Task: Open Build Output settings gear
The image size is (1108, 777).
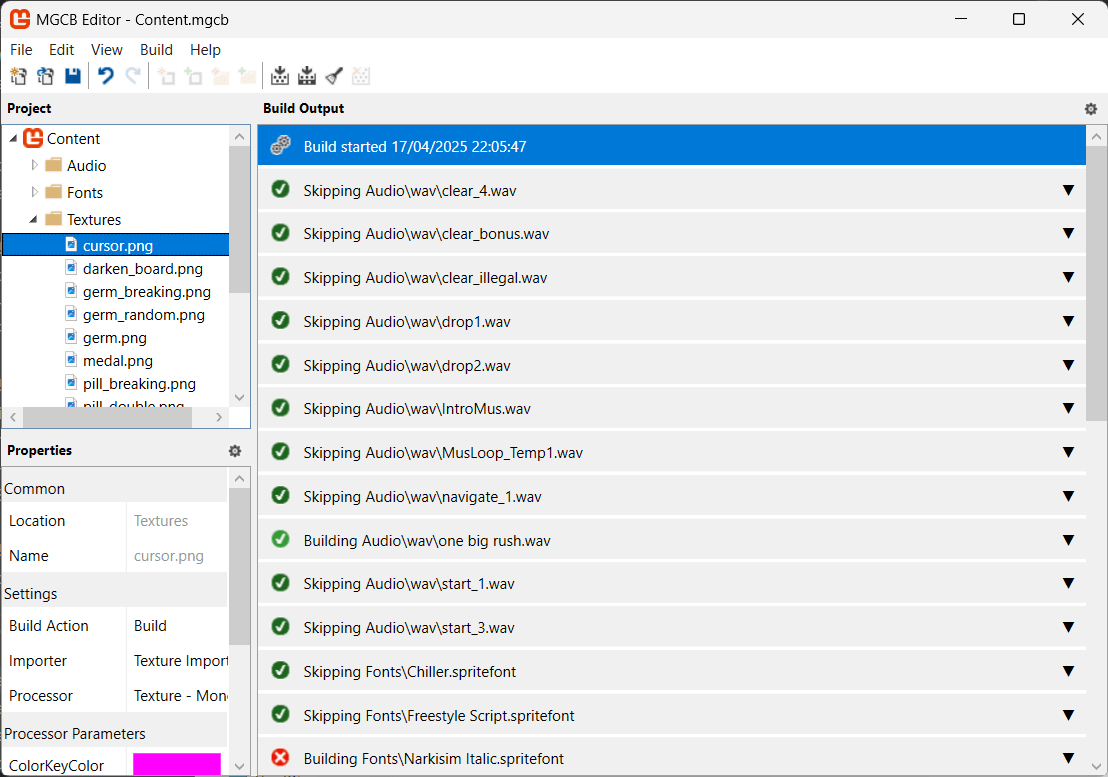Action: tap(1090, 109)
